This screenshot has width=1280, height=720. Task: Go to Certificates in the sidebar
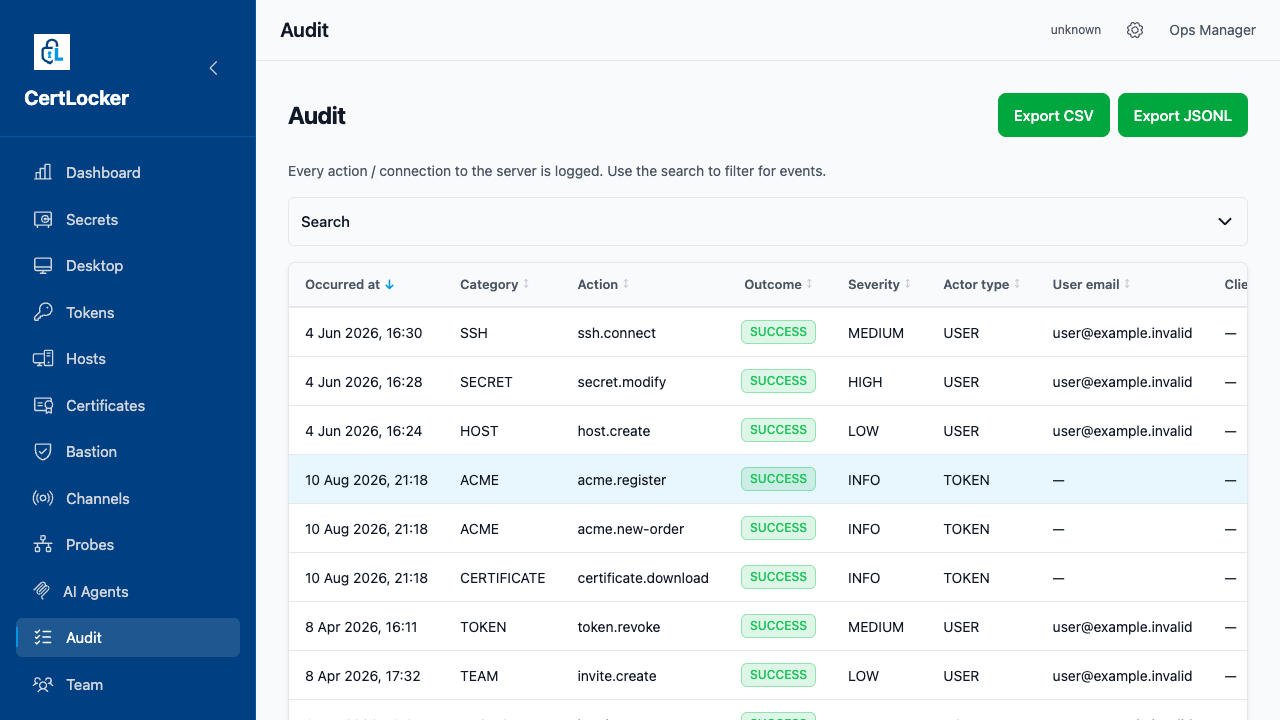point(128,405)
